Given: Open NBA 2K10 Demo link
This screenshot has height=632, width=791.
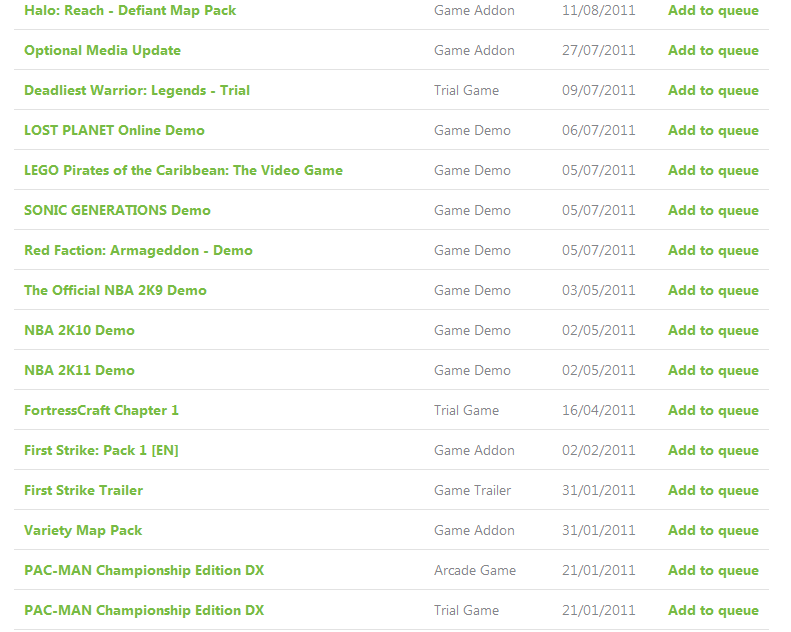Looking at the screenshot, I should 80,330.
